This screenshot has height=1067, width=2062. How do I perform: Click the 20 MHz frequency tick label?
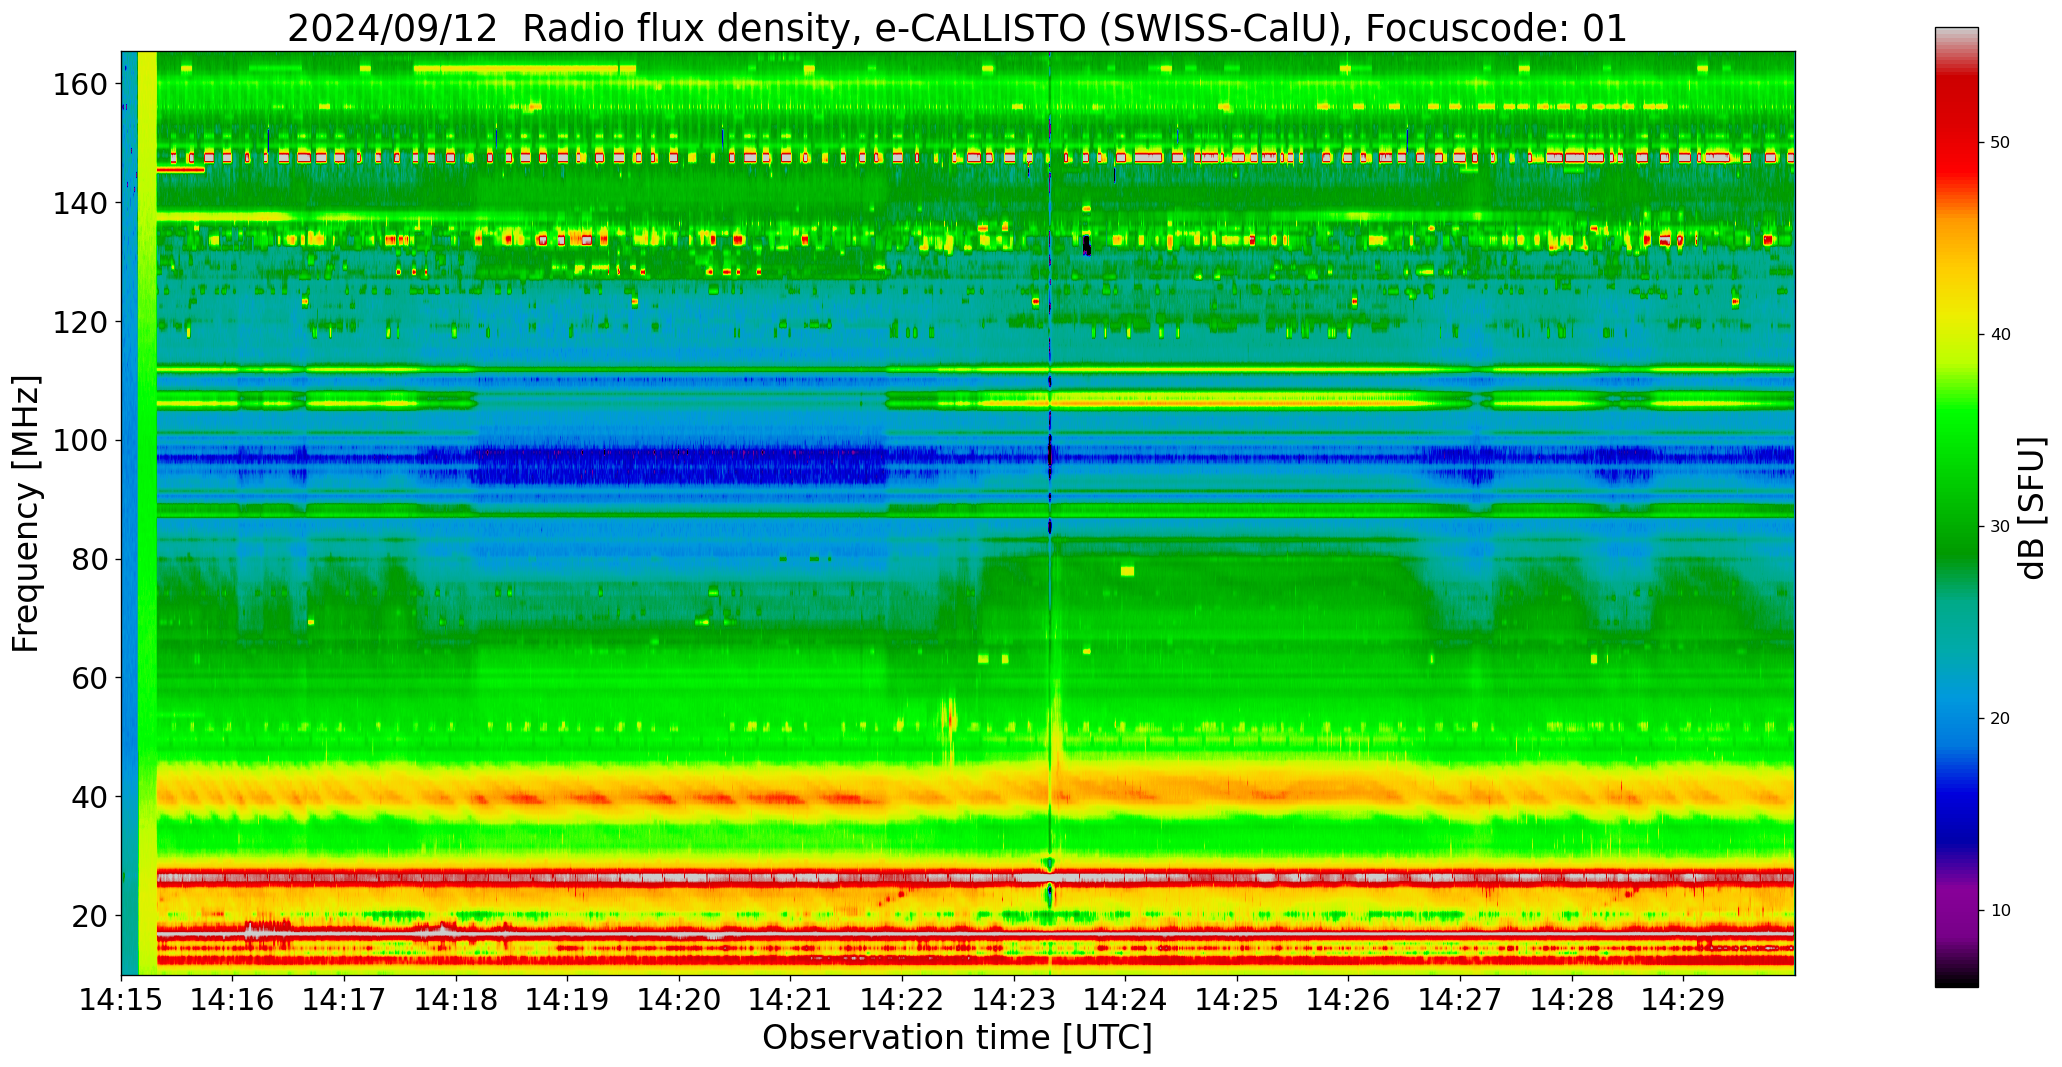click(90, 915)
